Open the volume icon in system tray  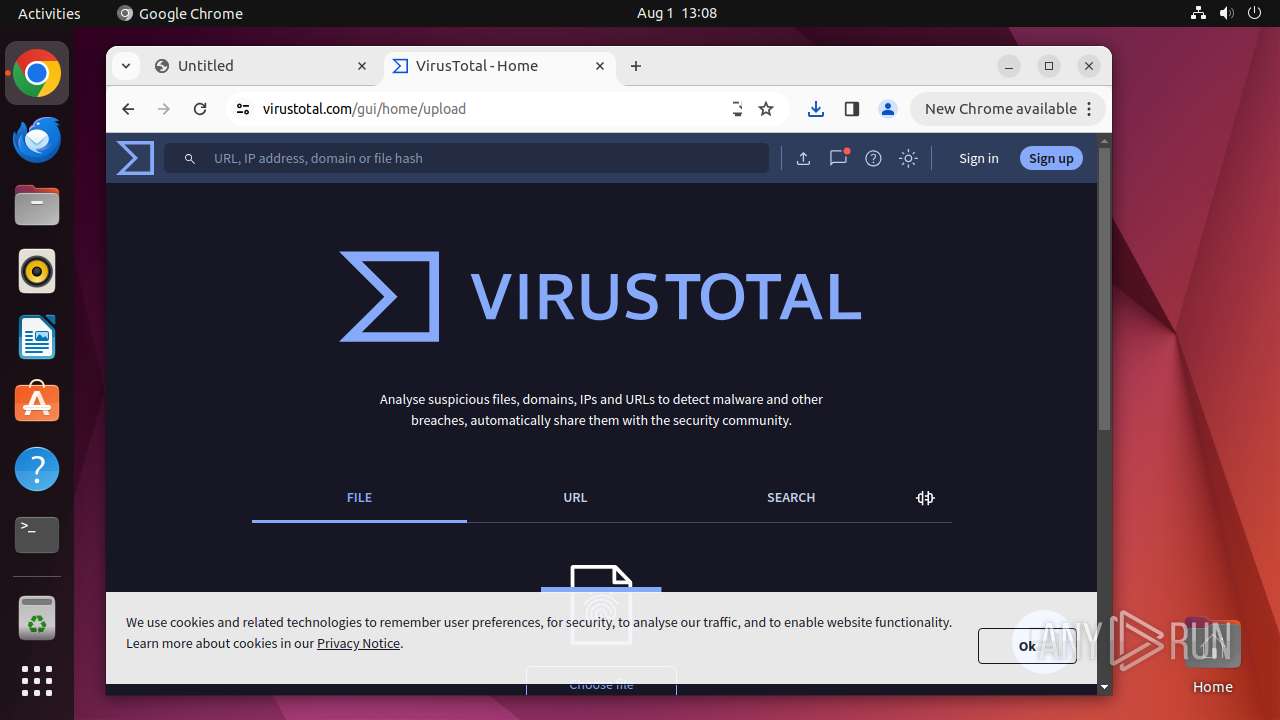(x=1226, y=13)
